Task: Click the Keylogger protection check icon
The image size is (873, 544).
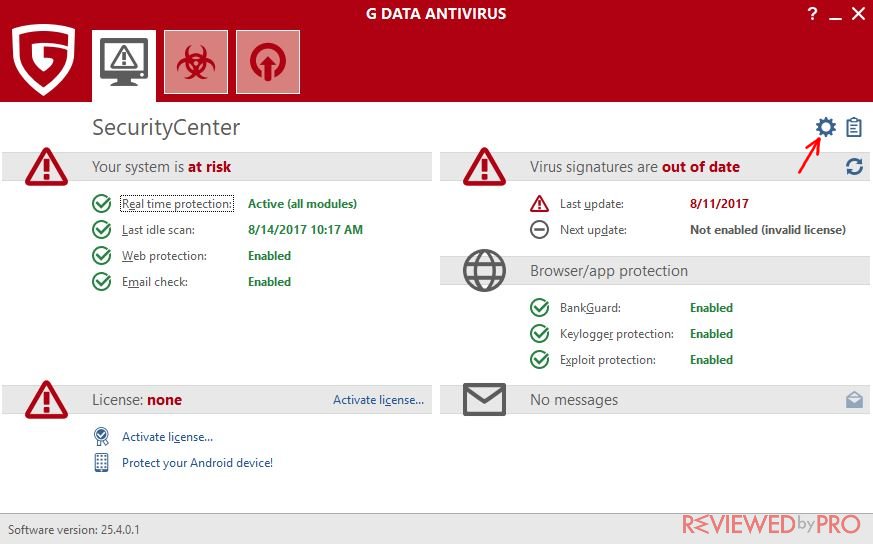Action: pyautogui.click(x=539, y=334)
